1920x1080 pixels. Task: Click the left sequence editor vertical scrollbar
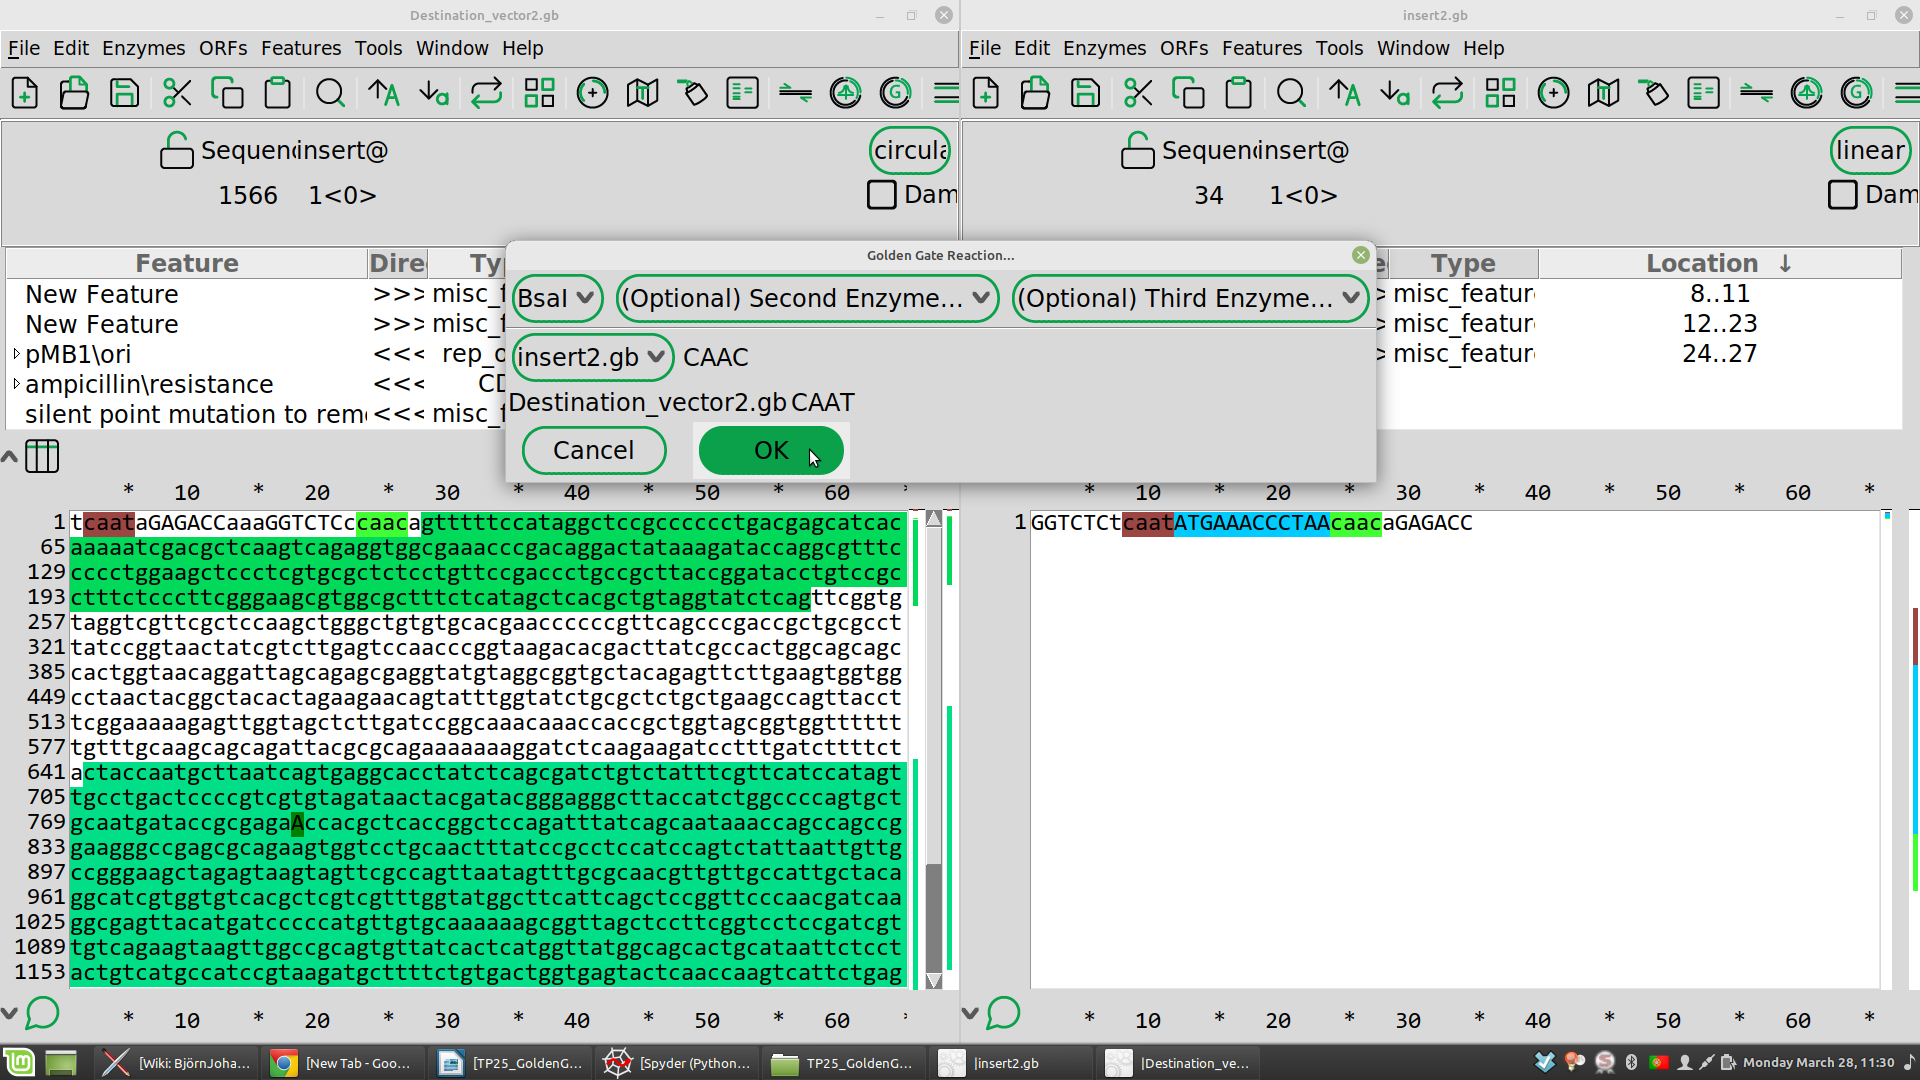coord(934,750)
